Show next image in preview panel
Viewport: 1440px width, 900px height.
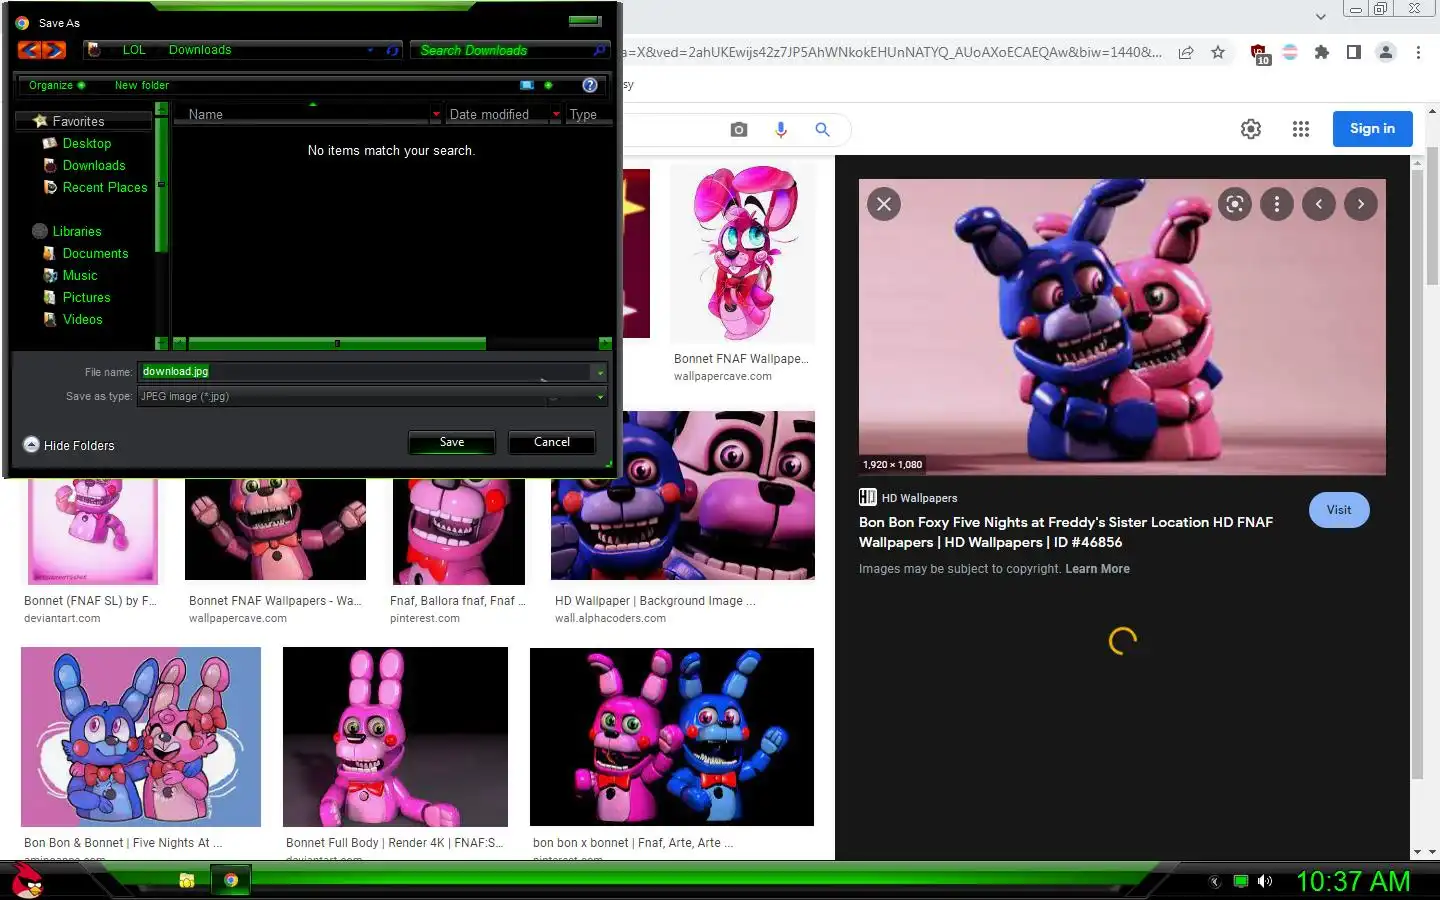click(1361, 204)
